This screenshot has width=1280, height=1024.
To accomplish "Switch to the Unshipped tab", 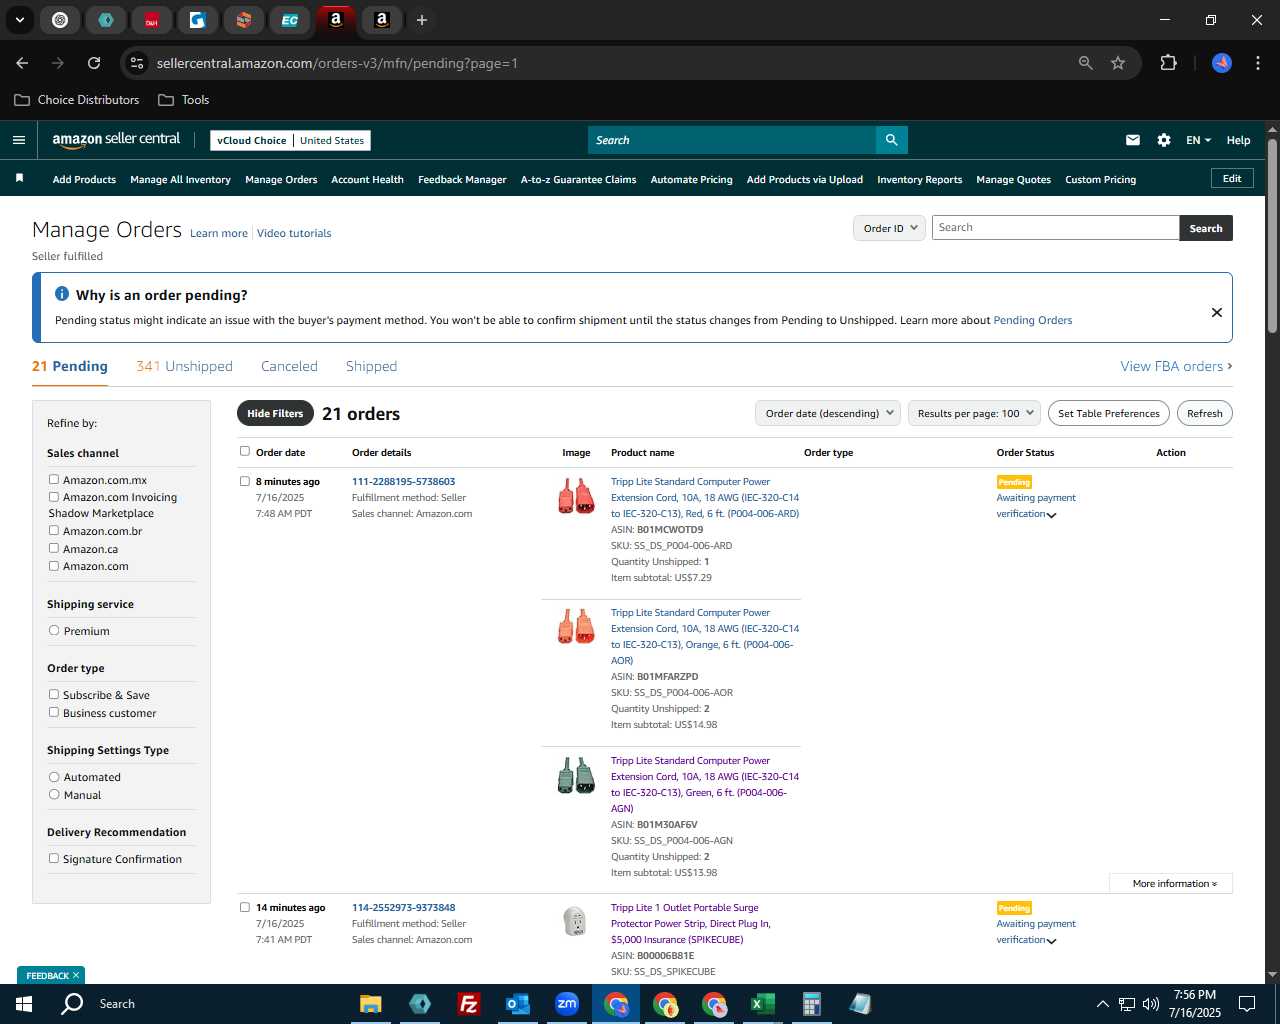I will [x=184, y=366].
